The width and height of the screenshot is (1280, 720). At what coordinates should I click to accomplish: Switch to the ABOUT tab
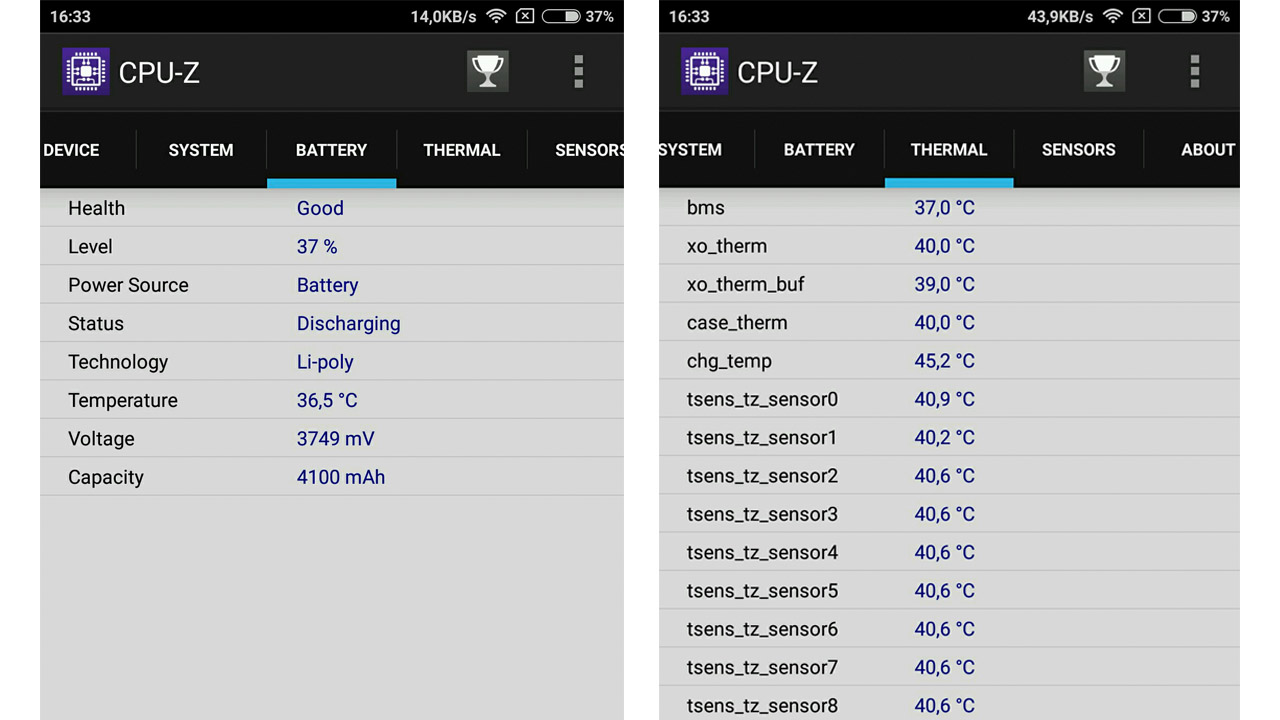coord(1207,150)
